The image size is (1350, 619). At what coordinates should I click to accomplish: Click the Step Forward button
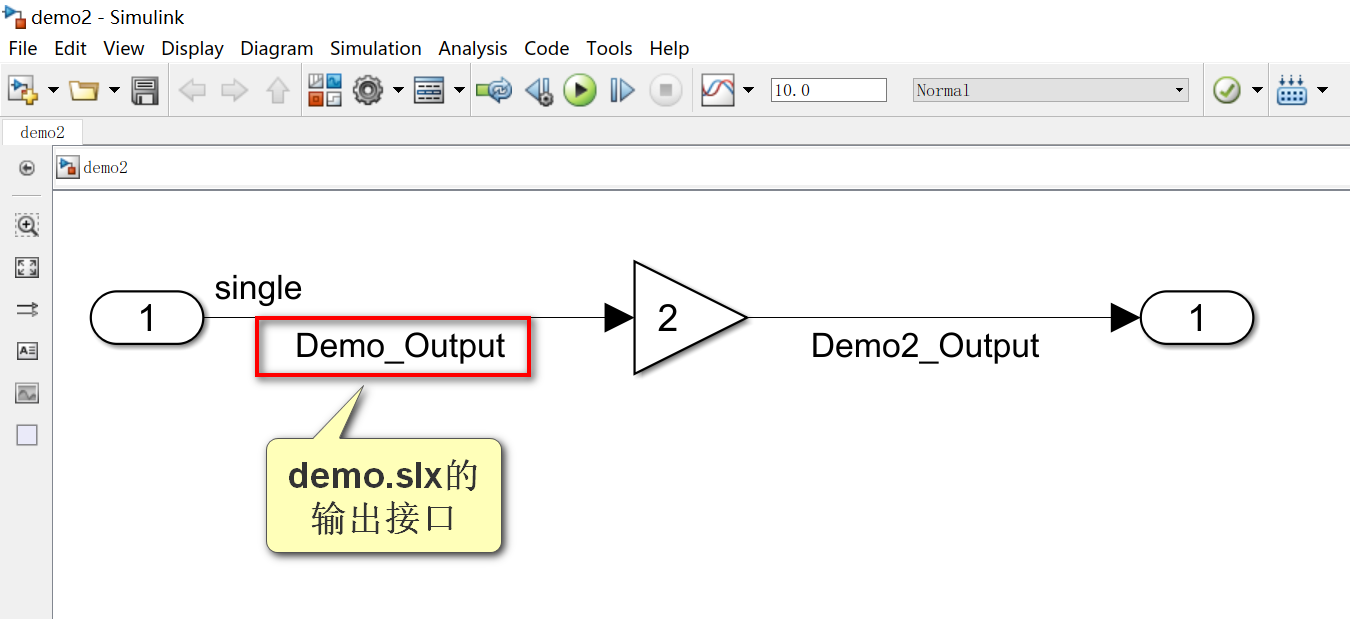[623, 91]
